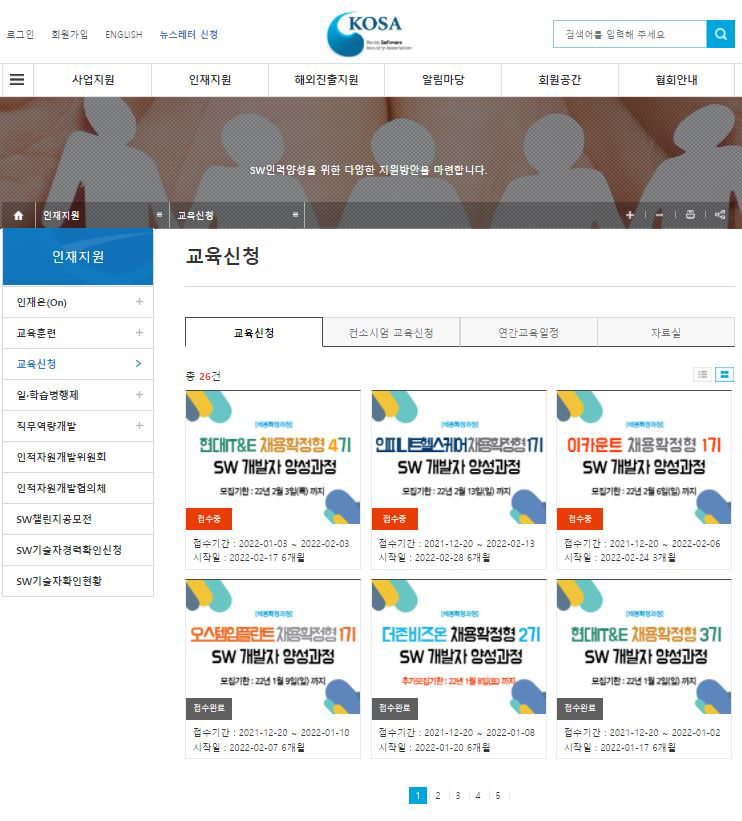742x821 pixels.
Task: Print the page with printer icon
Action: 690,215
